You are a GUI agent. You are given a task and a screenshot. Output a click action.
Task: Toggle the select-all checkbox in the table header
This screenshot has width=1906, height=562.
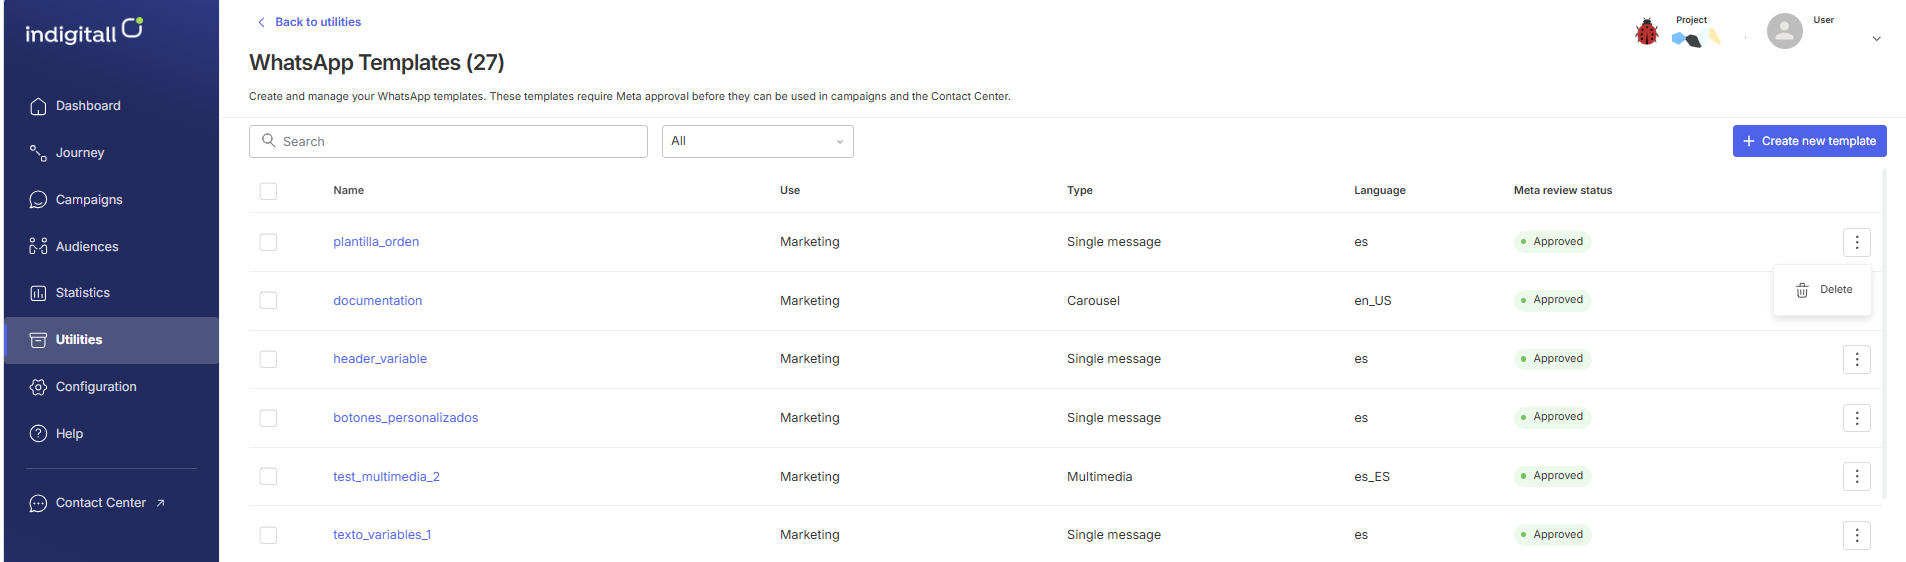pos(268,191)
